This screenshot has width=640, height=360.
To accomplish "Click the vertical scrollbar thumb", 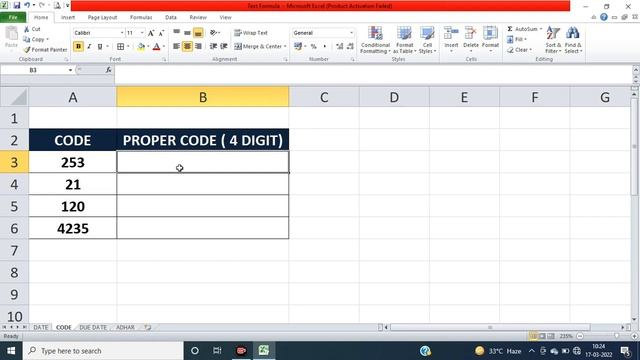I will tap(634, 146).
